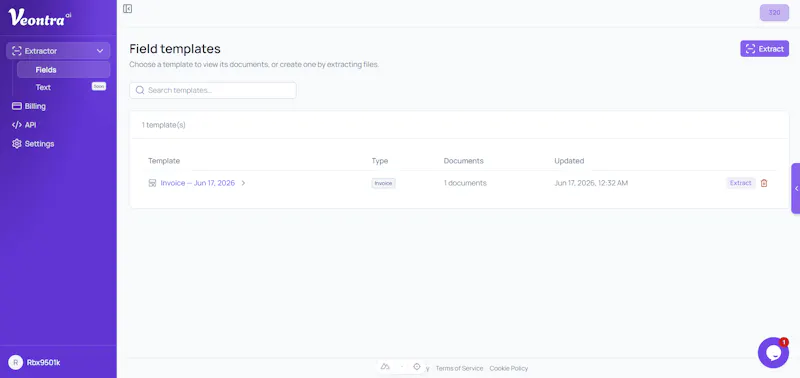Screen dimensions: 800x378
Task: Expand the chevron next to Invoice template
Action: [243, 183]
